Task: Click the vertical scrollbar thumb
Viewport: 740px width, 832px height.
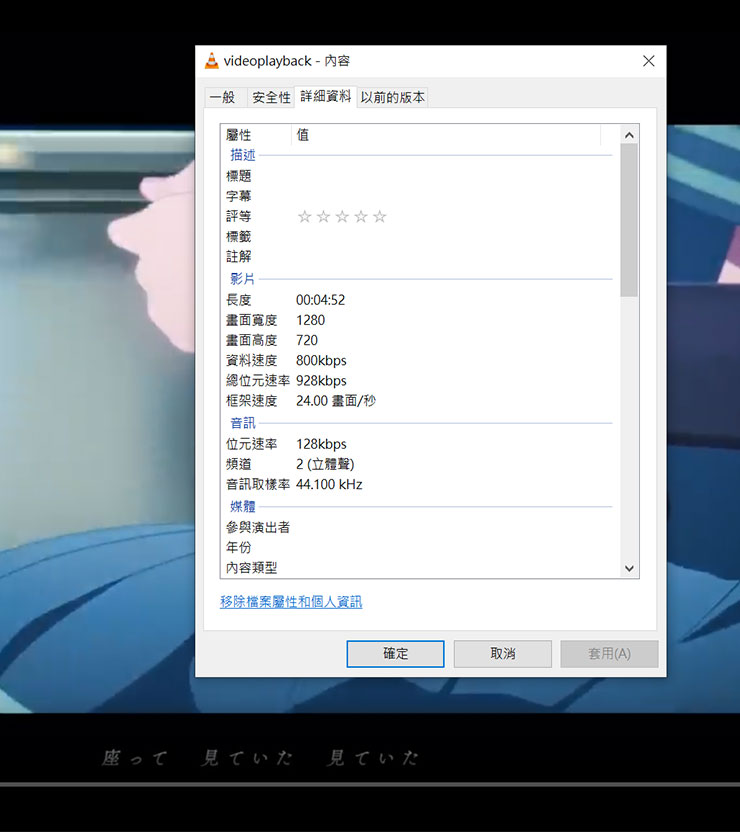Action: (629, 220)
